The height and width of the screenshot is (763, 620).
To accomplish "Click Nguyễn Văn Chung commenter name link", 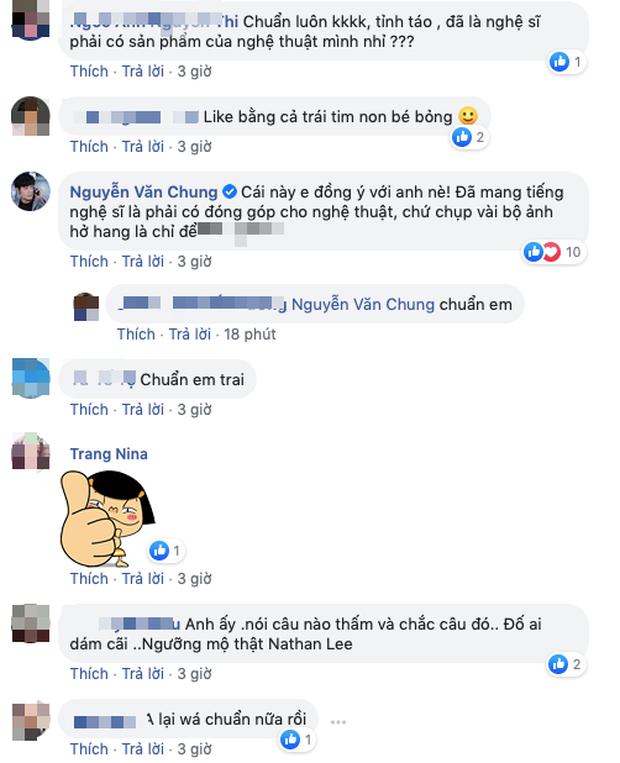I will 144,192.
